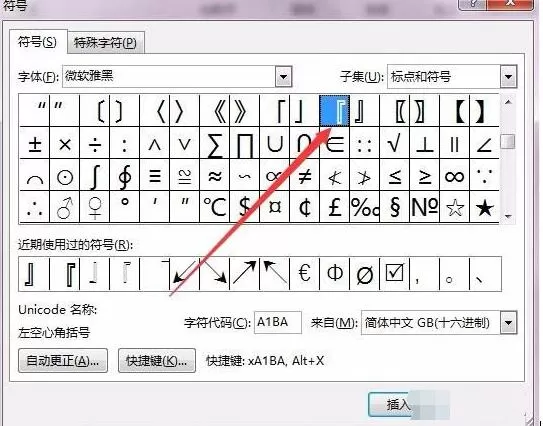The width and height of the screenshot is (543, 426).
Task: Select the numero № symbol
Action: 425,207
